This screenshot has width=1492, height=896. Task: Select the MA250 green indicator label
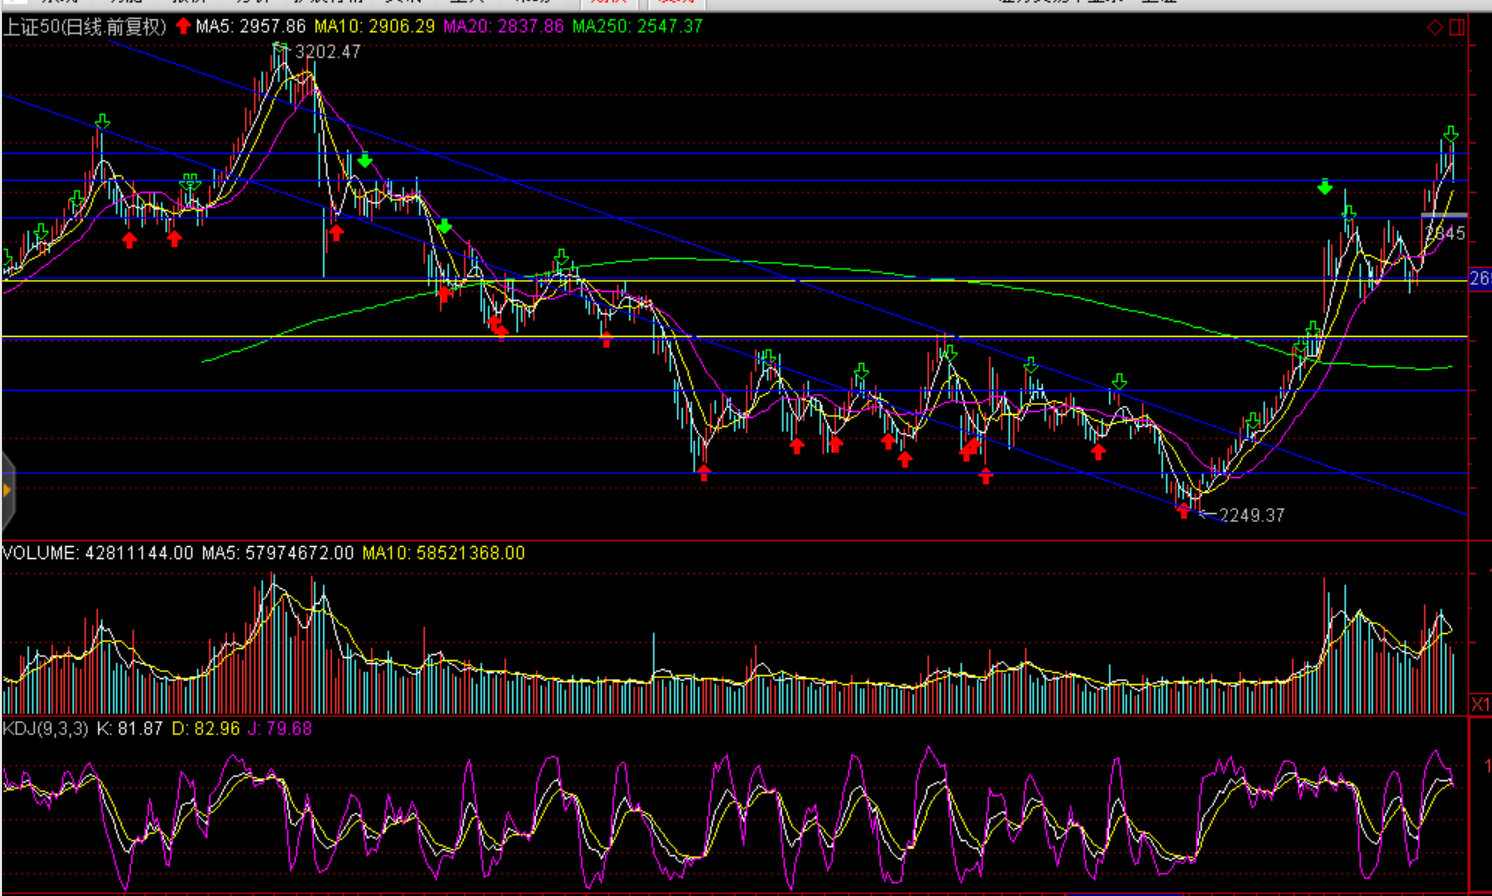click(x=637, y=26)
